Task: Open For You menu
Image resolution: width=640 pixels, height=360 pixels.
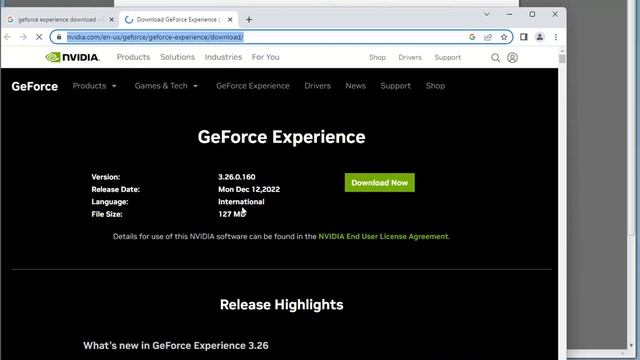Action: [x=266, y=57]
